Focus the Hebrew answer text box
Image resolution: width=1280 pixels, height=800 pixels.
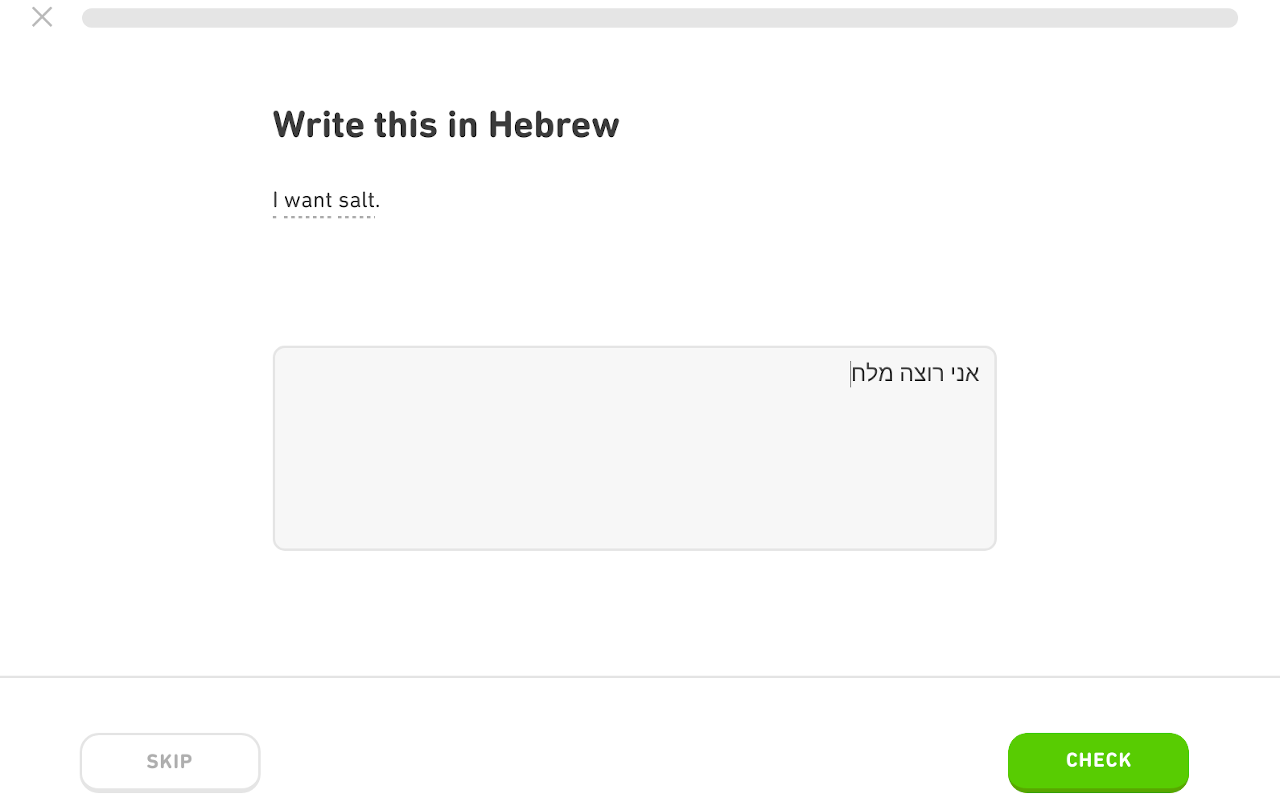pyautogui.click(x=635, y=448)
